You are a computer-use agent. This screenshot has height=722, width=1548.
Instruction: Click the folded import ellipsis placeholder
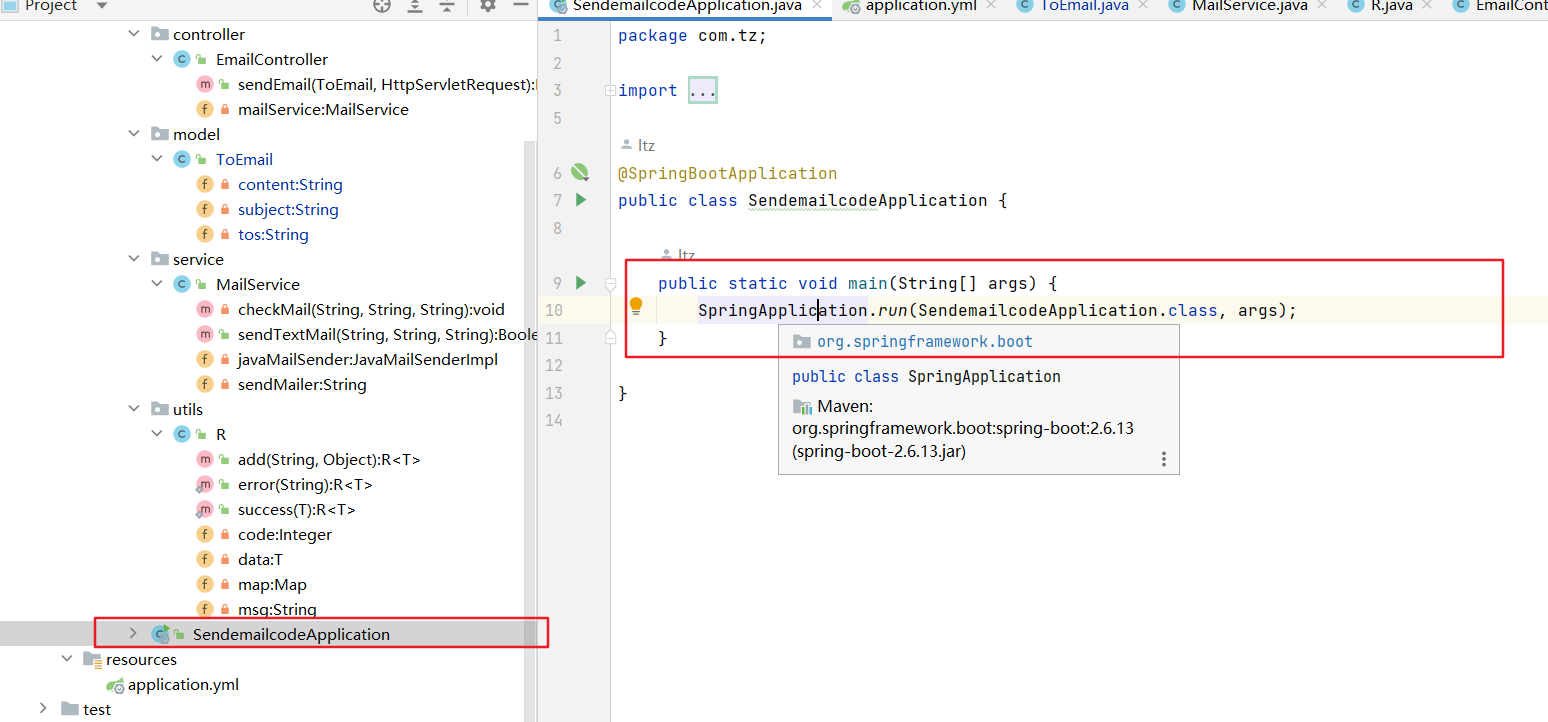(703, 91)
